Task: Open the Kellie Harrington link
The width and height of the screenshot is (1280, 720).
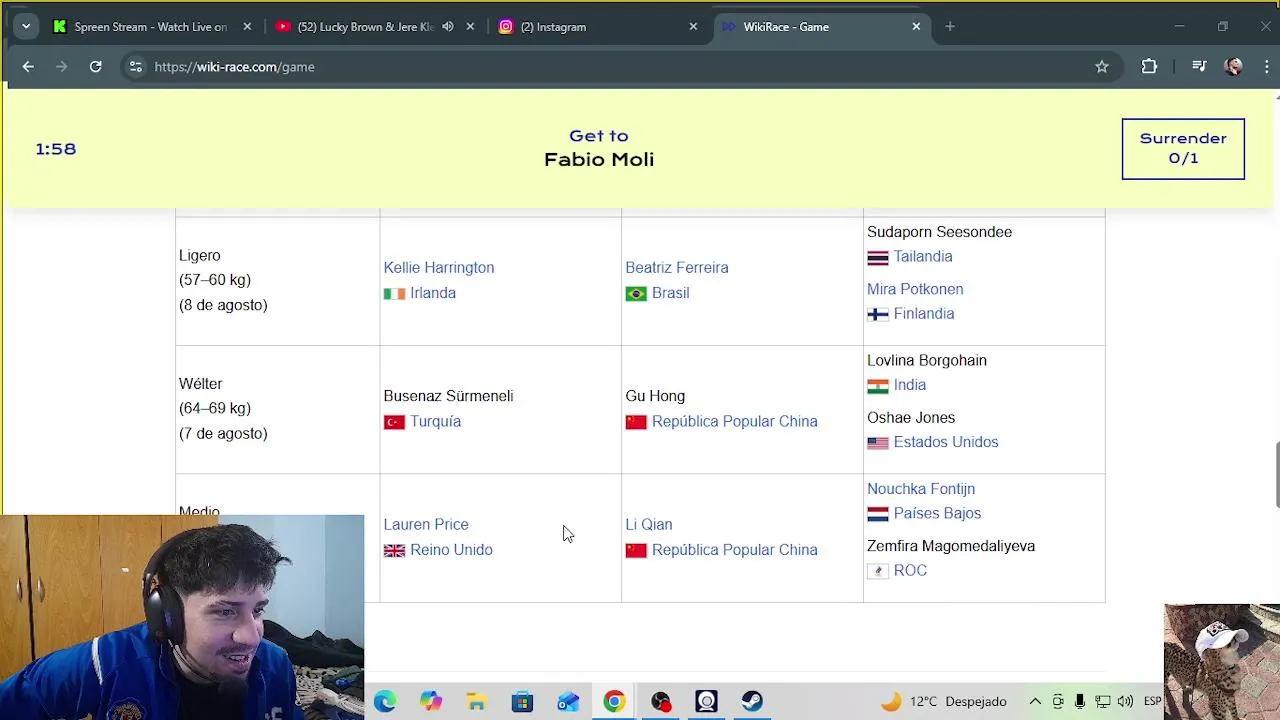Action: click(439, 268)
